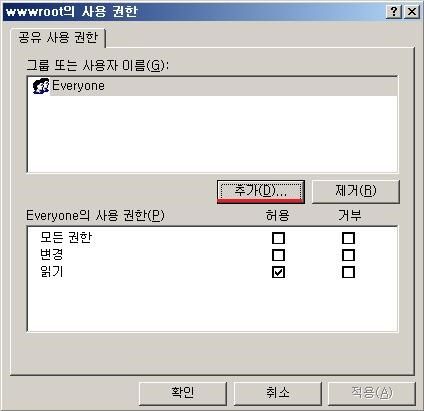Confirm with the 확인 button
This screenshot has width=424, height=411.
point(183,393)
